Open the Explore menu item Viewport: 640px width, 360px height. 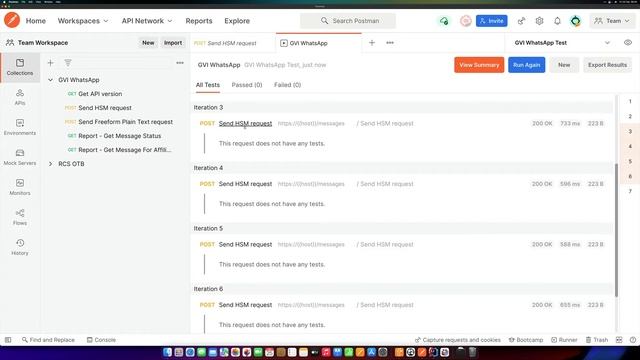pos(237,21)
